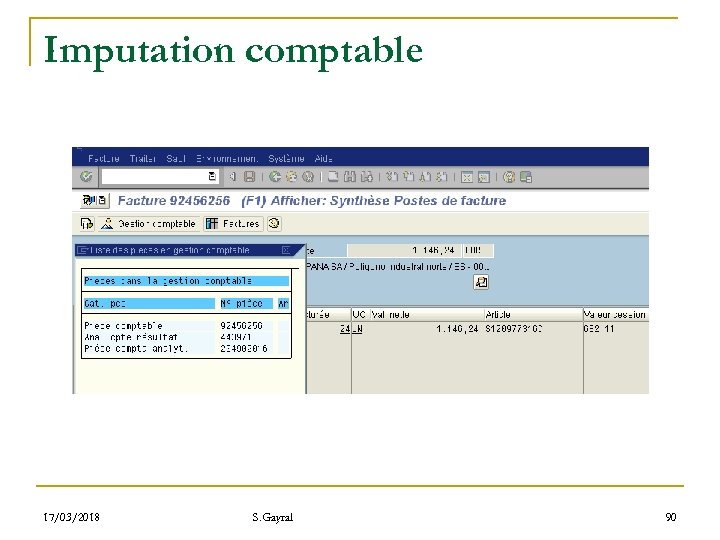Click the Create New Session icon

tap(467, 177)
